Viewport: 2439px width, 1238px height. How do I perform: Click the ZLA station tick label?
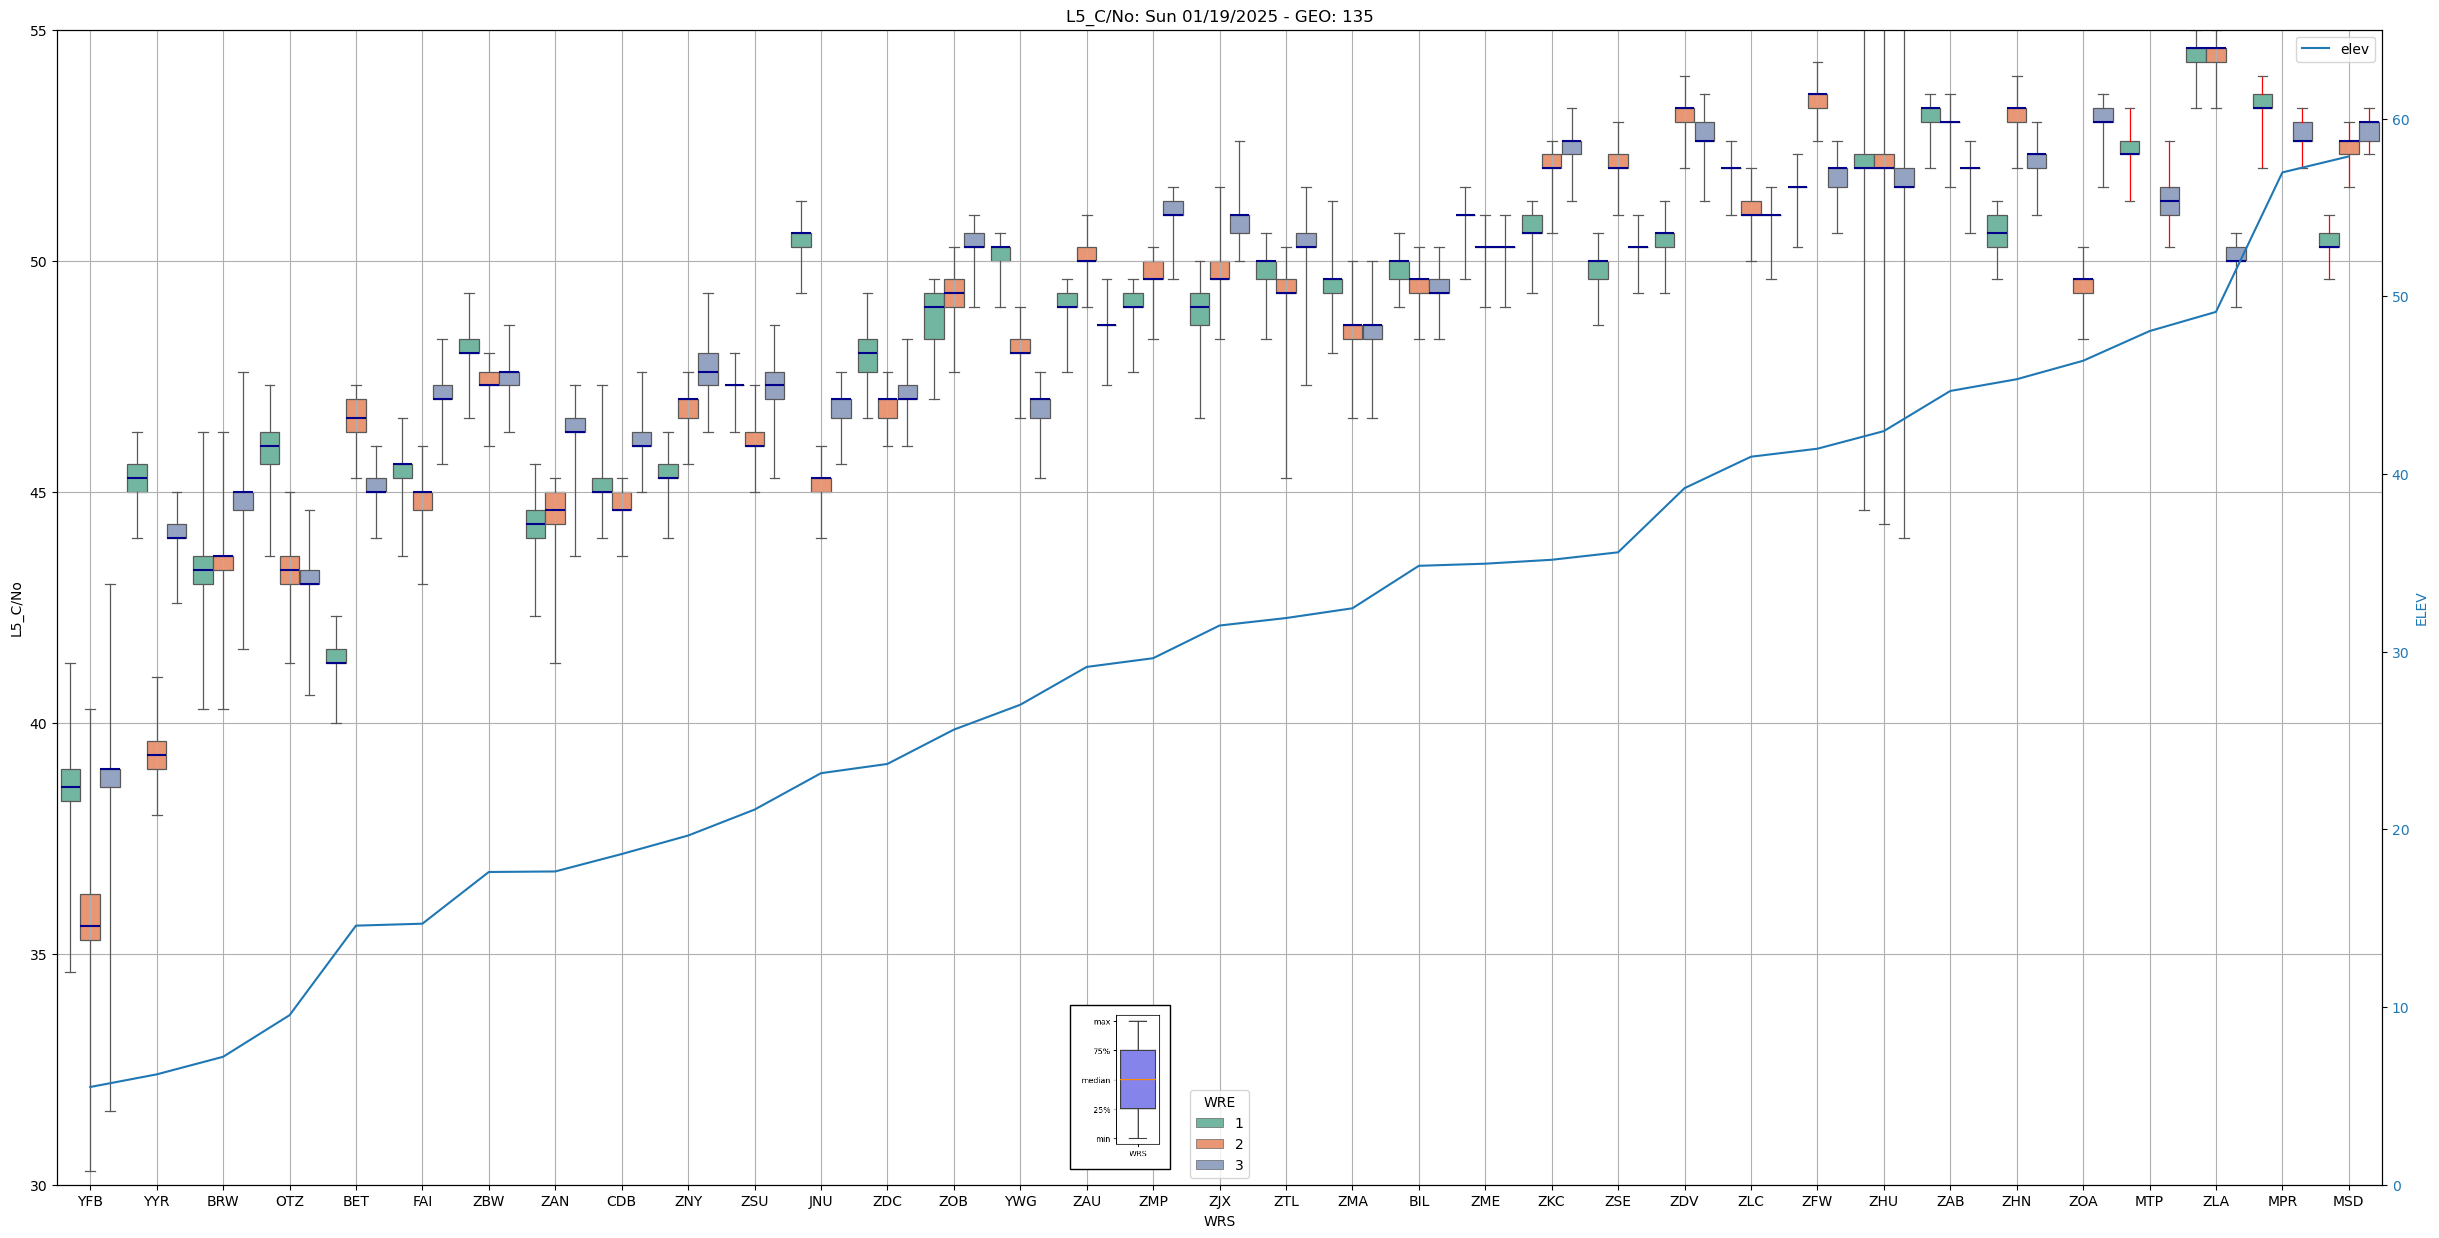coord(2215,1201)
